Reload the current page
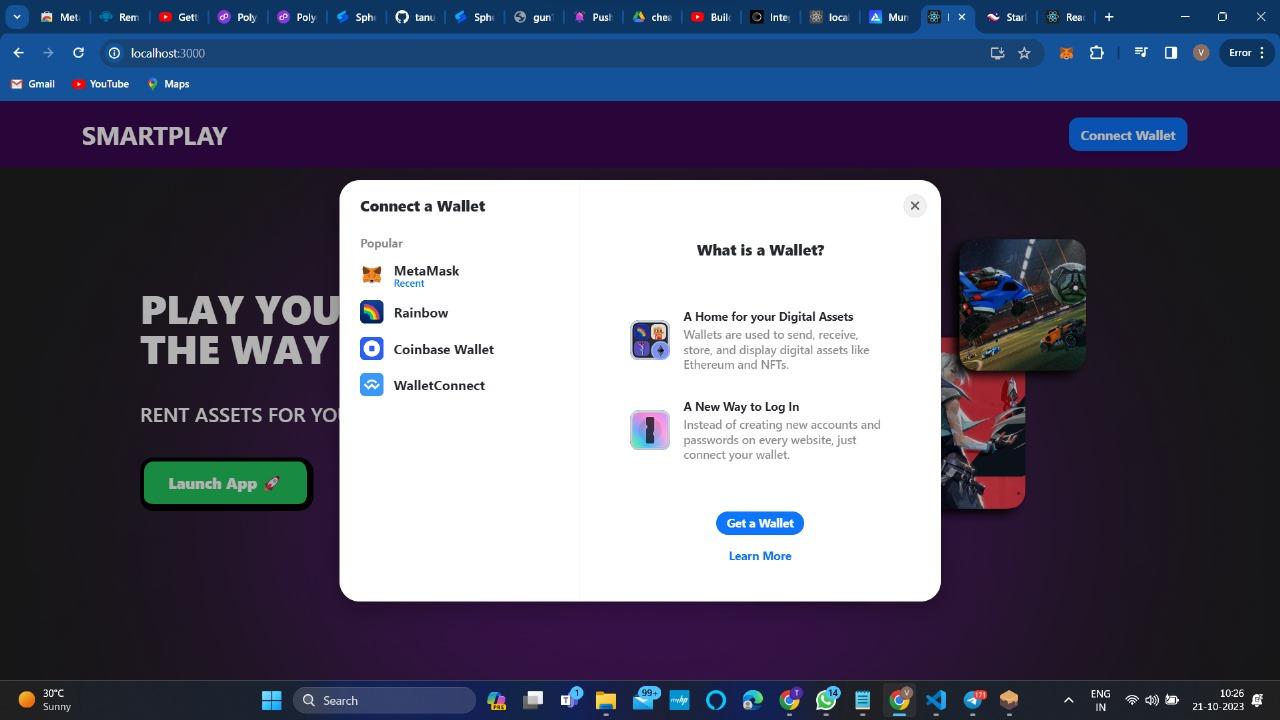 point(78,53)
